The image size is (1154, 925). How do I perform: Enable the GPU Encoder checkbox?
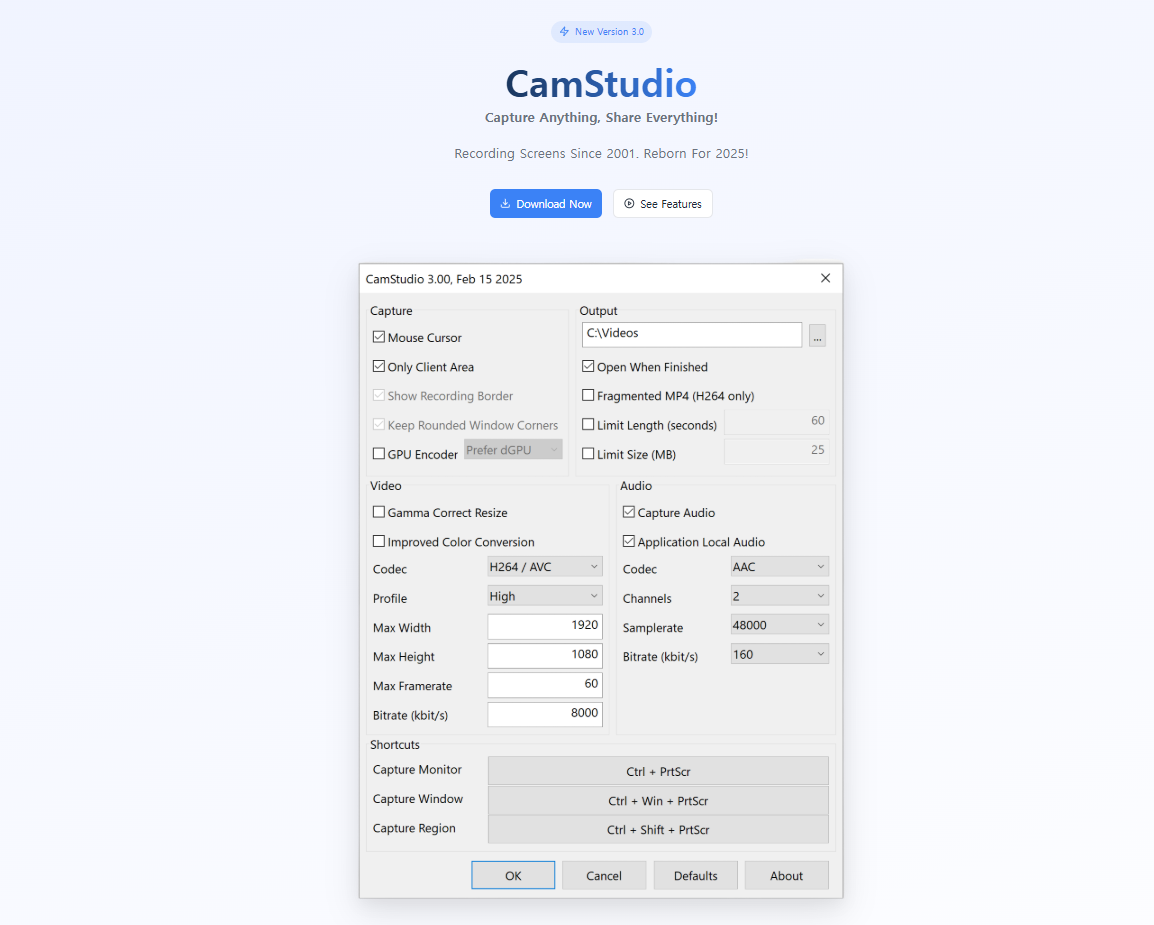point(379,454)
